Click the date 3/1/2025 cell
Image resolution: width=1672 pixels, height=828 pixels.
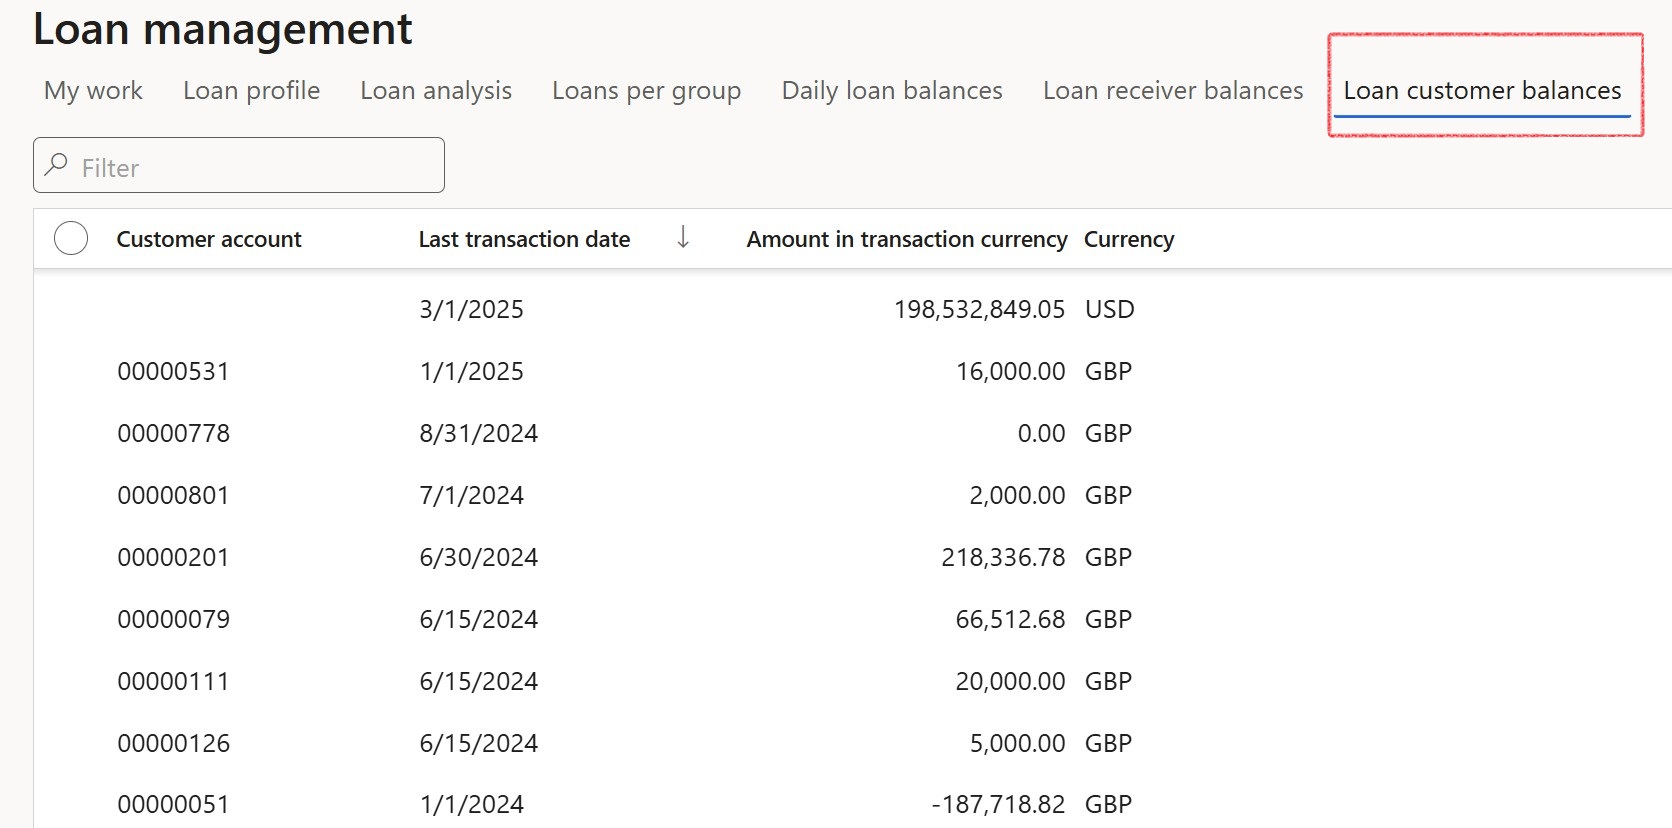pos(471,309)
